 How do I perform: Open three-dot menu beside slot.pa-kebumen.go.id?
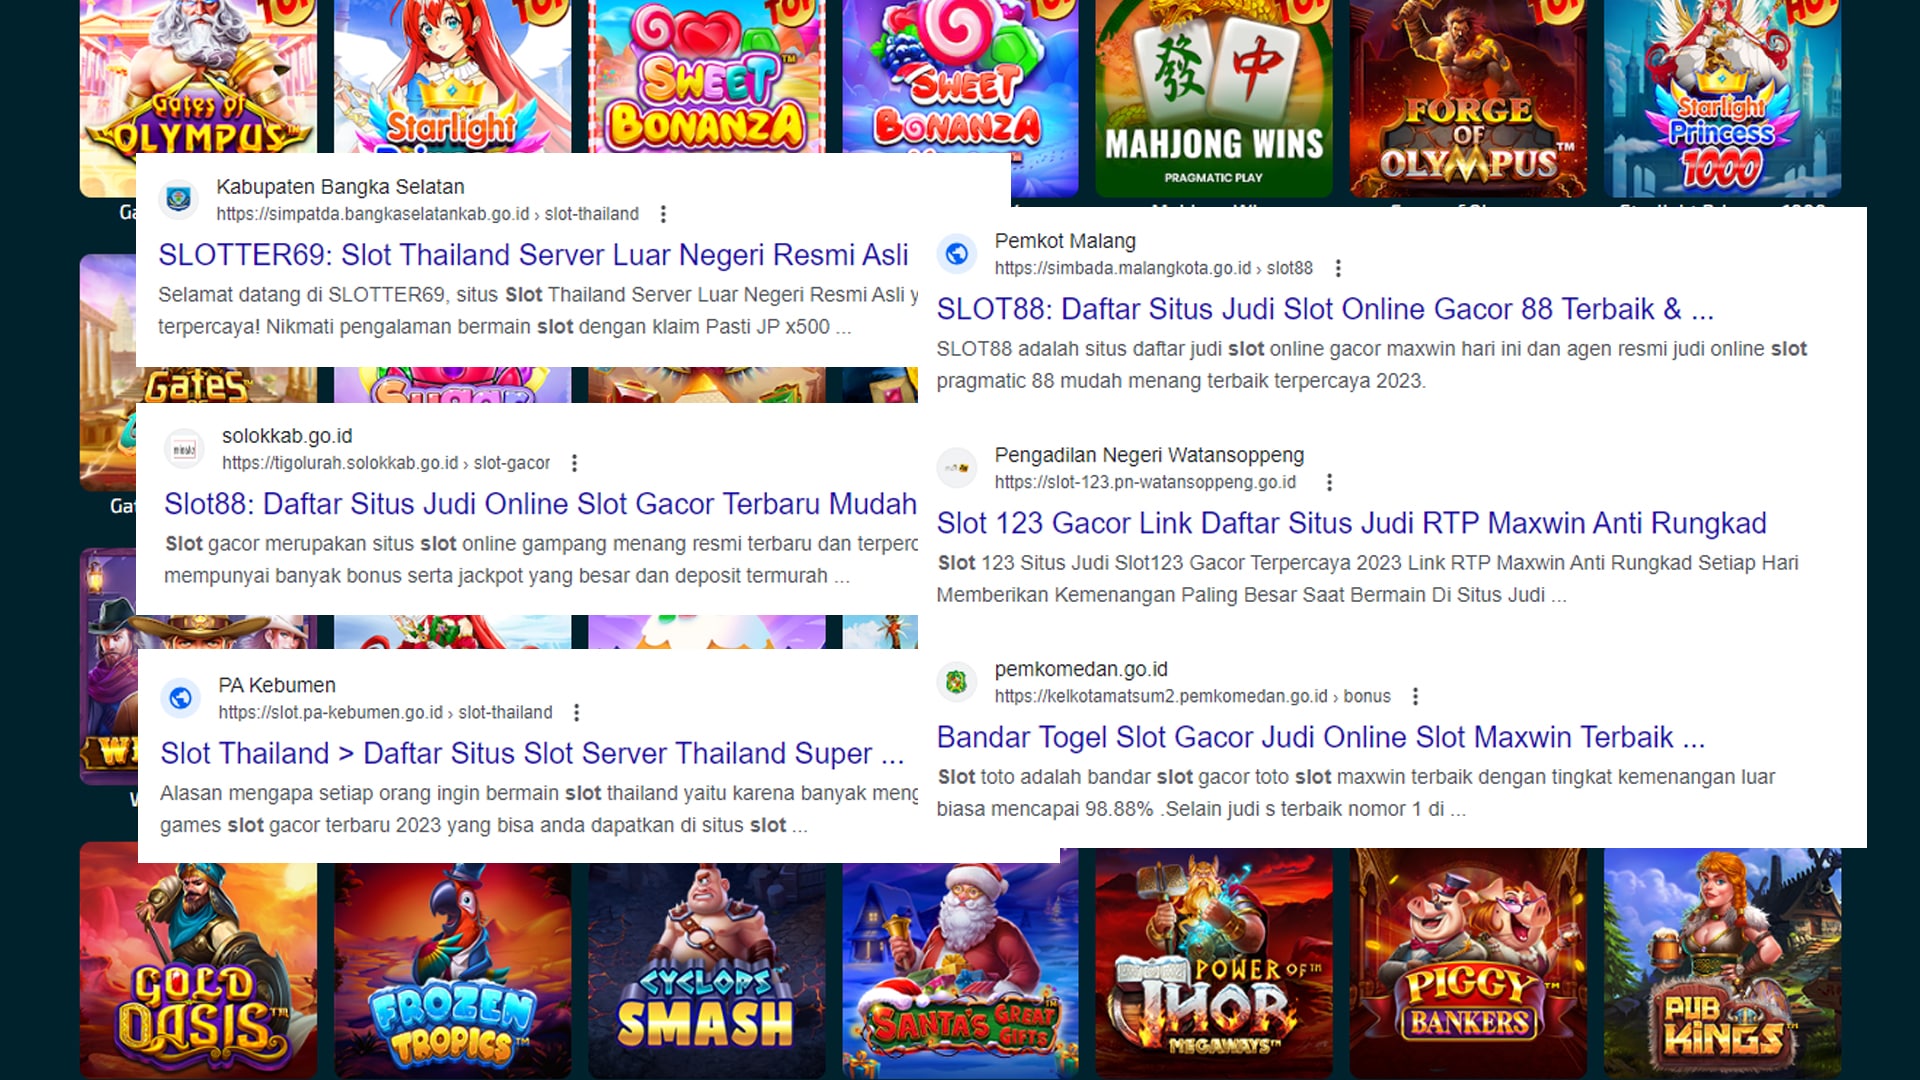[x=576, y=712]
